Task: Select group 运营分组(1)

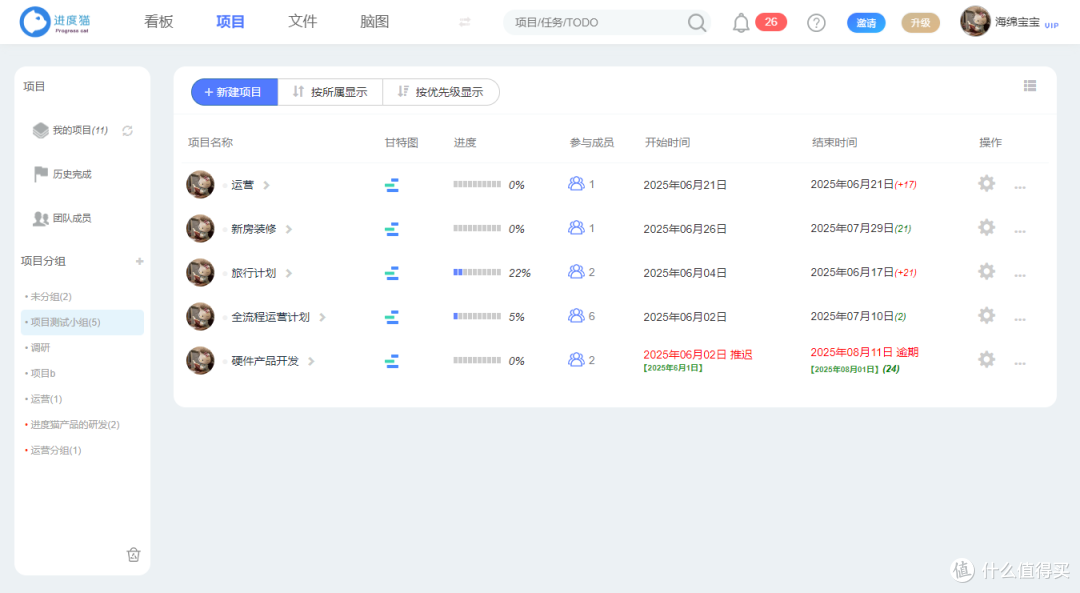Action: pos(55,450)
